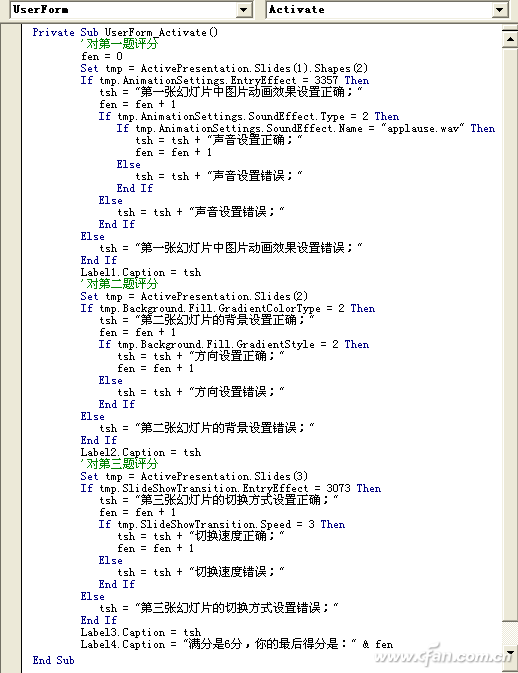Click the line 'Set tmp = ActivePresentation.Slides(2)'
The image size is (518, 673).
pyautogui.click(x=194, y=296)
